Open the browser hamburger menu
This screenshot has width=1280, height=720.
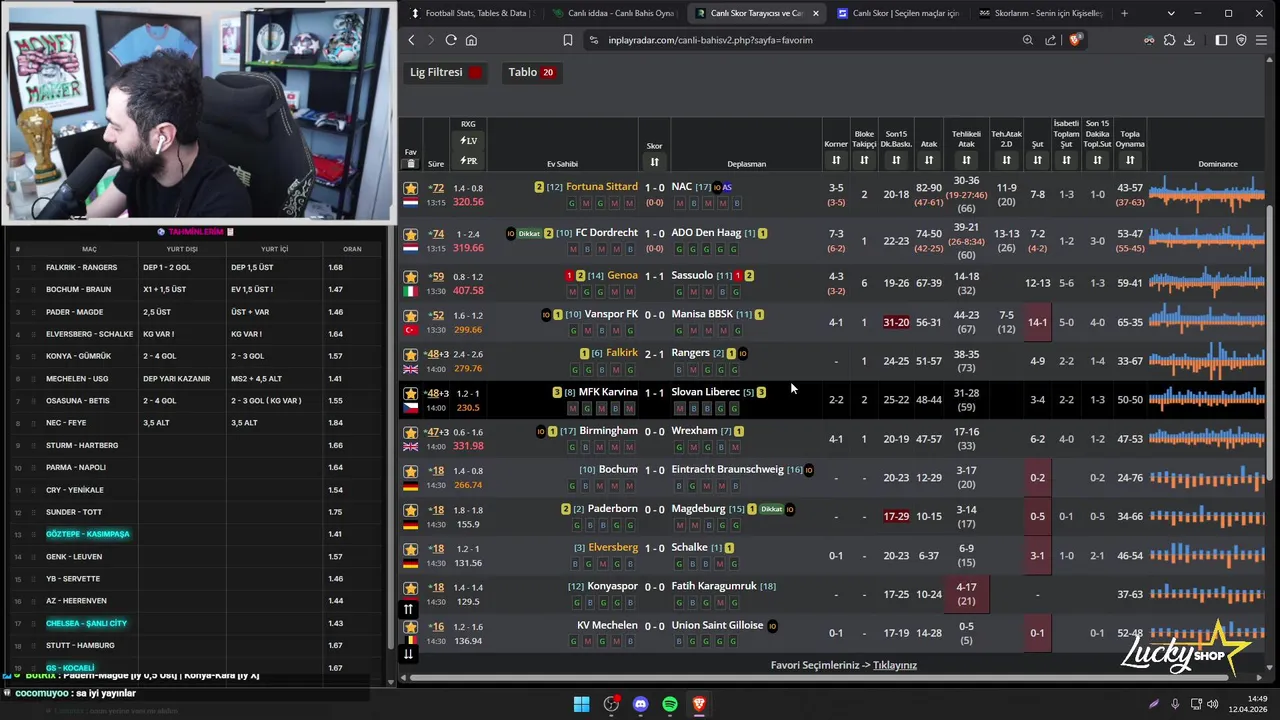[x=1261, y=40]
